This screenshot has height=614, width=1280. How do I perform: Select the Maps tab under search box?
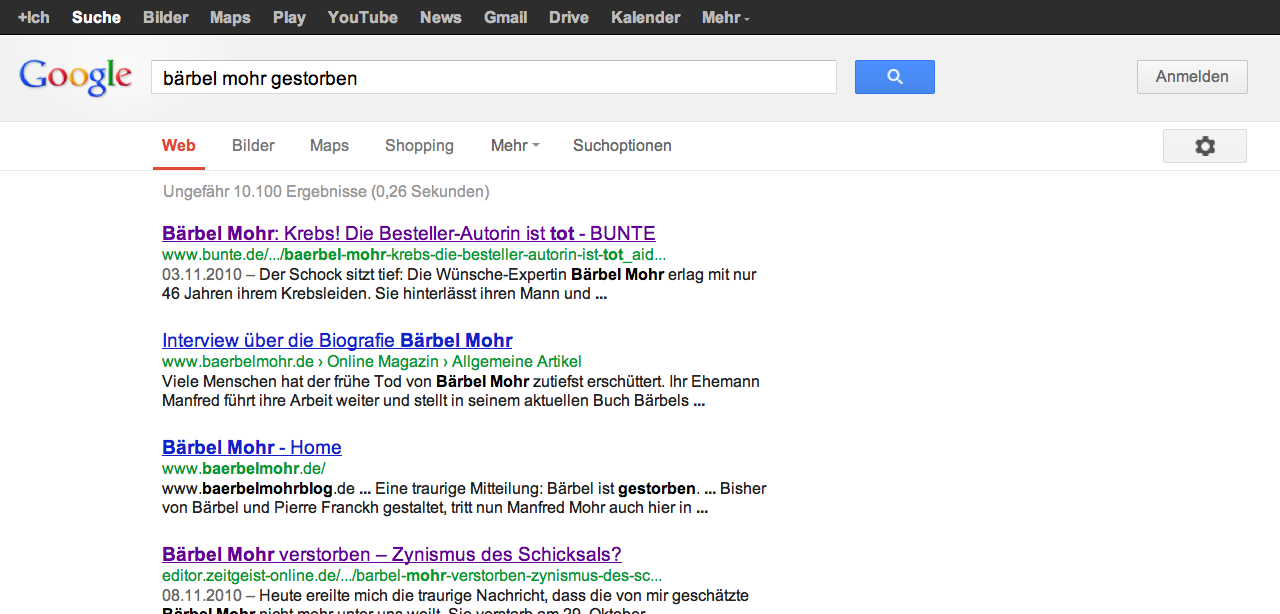329,146
